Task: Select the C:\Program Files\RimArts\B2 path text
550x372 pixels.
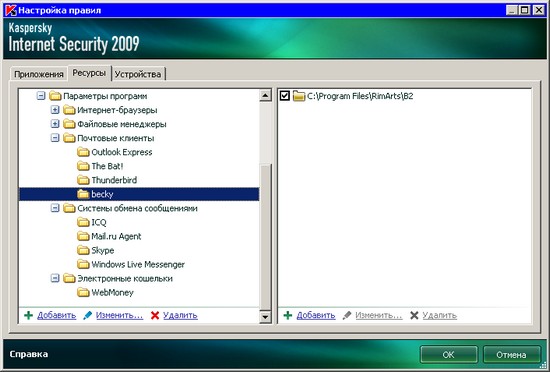Action: pyautogui.click(x=360, y=96)
